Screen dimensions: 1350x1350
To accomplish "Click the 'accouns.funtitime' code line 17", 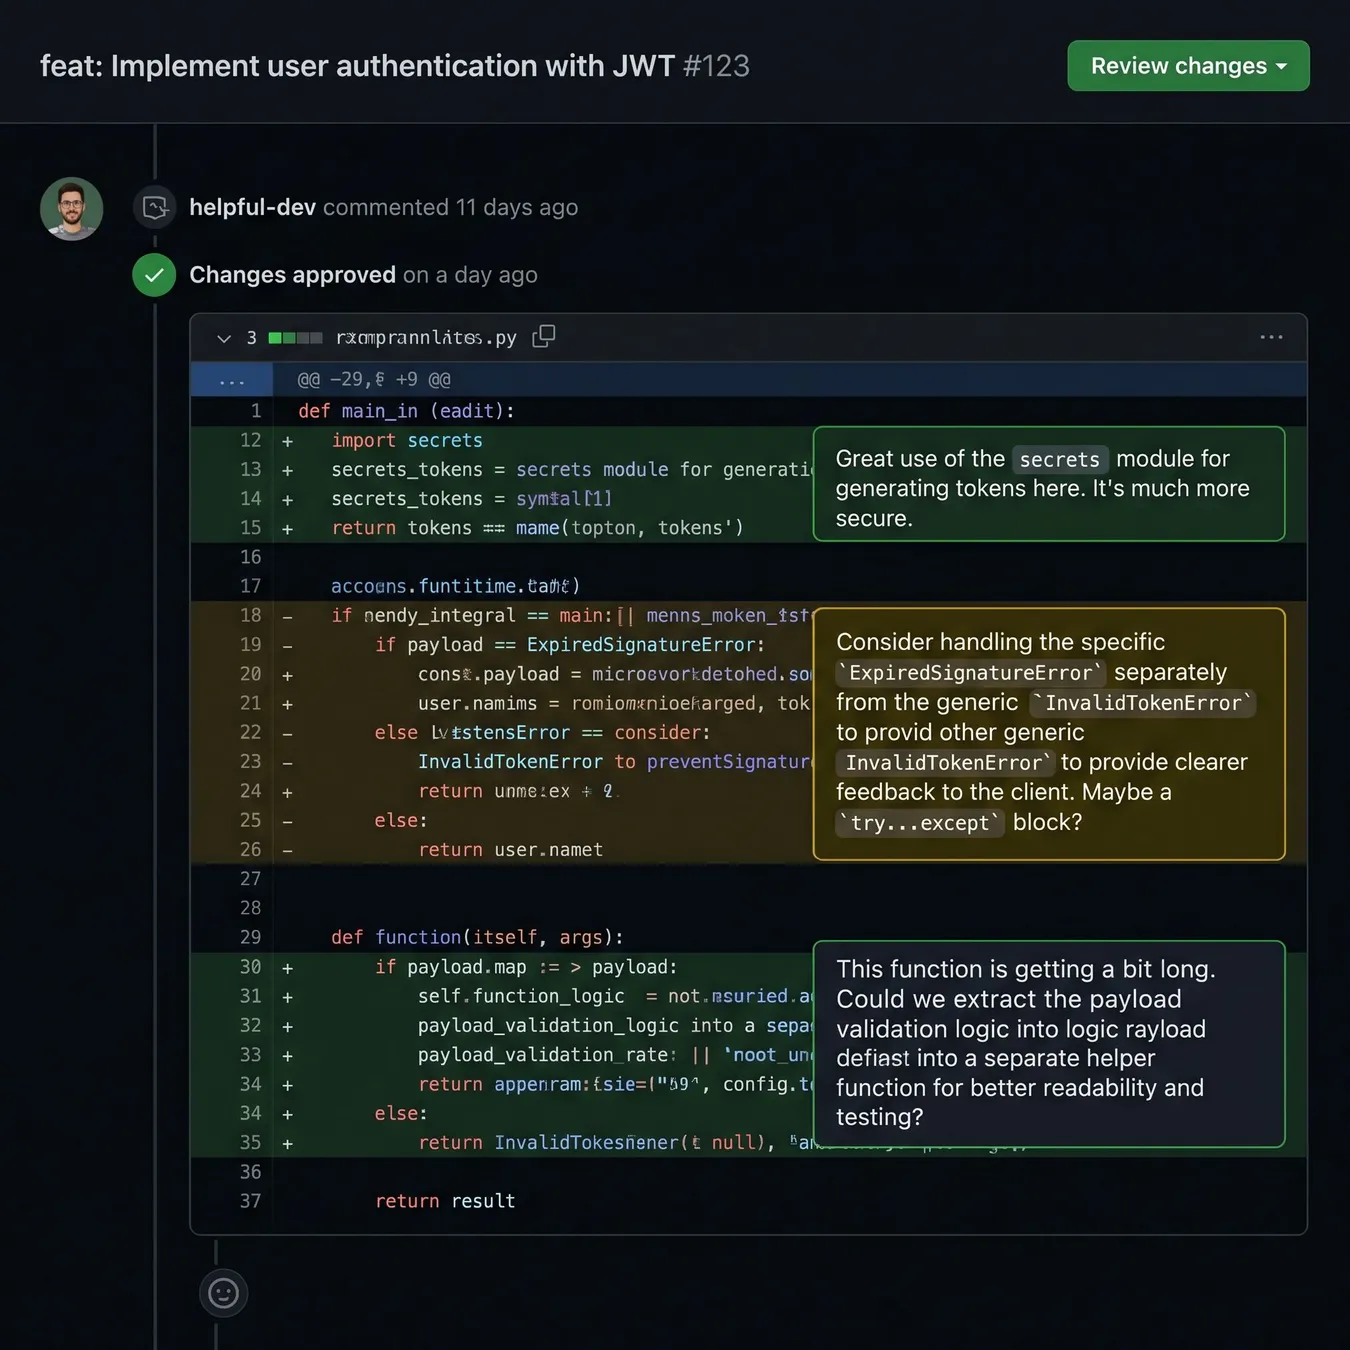I will pos(455,586).
